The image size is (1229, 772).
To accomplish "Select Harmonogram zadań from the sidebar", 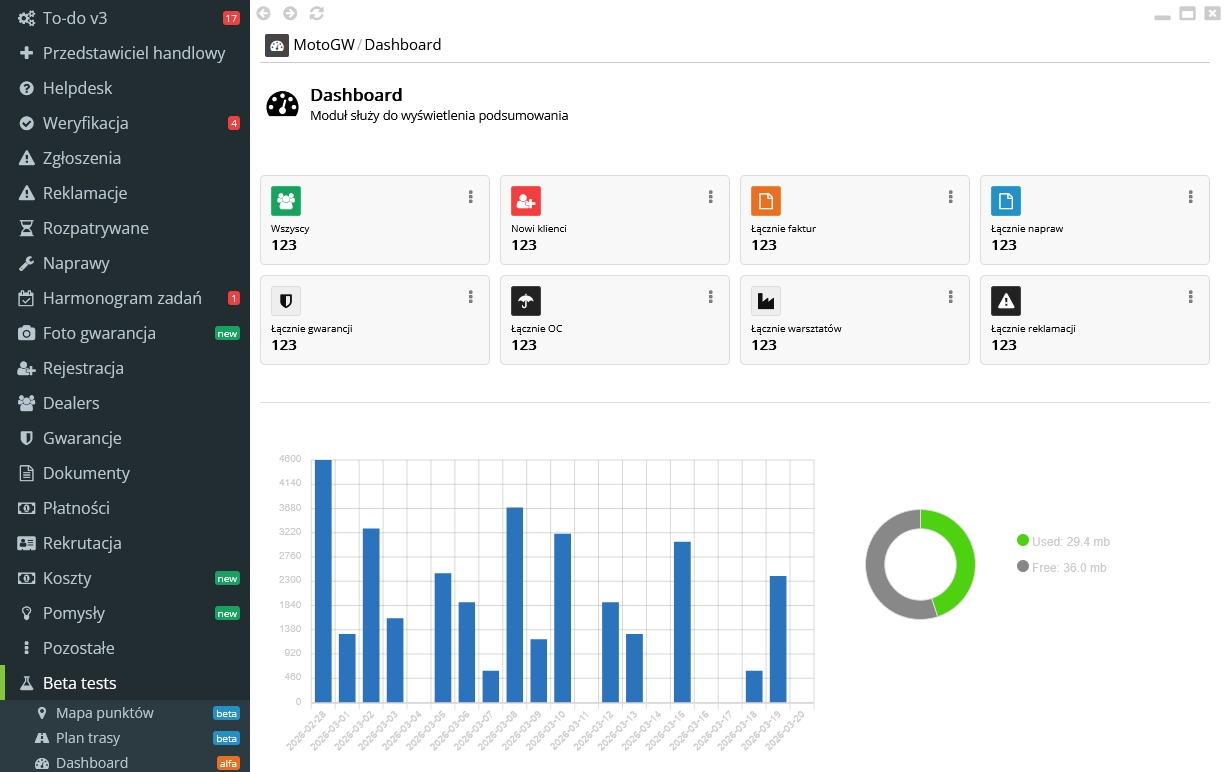I will pyautogui.click(x=122, y=298).
